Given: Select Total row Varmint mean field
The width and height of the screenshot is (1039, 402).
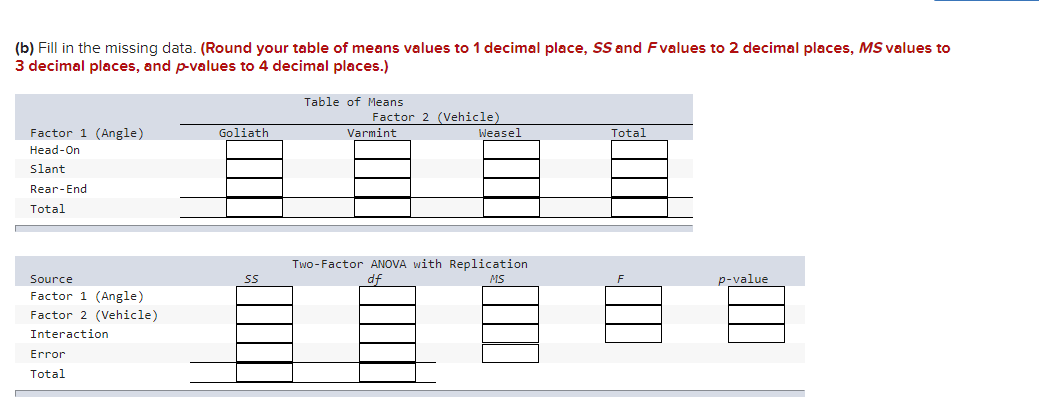Looking at the screenshot, I should pos(382,207).
